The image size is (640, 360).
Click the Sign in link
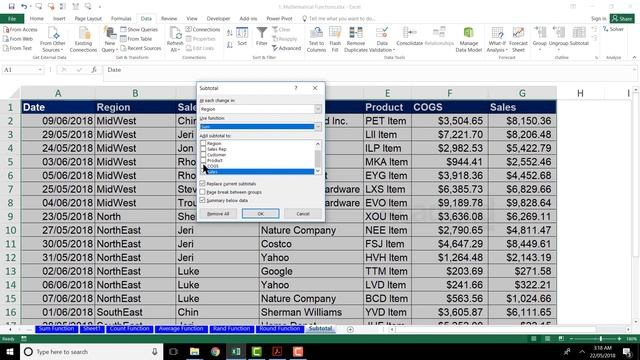(x=598, y=18)
